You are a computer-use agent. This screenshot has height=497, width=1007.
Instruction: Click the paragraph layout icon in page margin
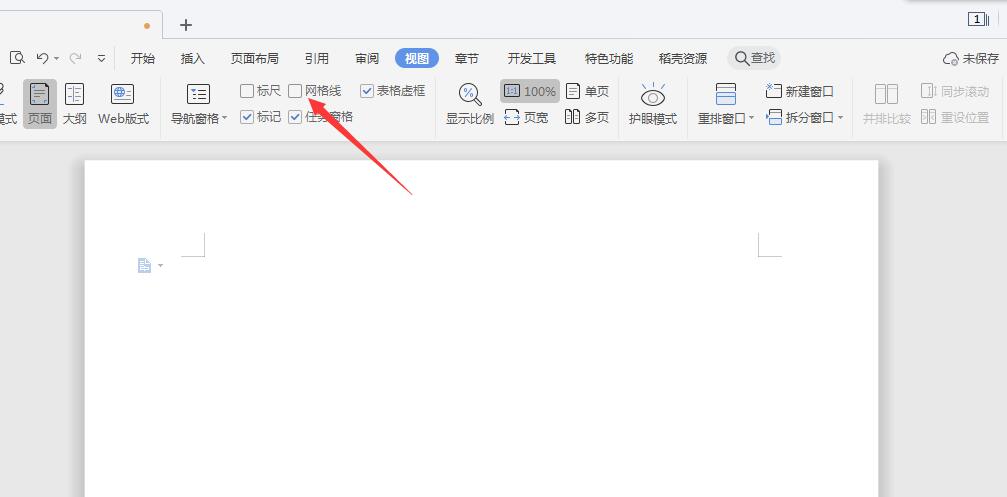tap(144, 265)
